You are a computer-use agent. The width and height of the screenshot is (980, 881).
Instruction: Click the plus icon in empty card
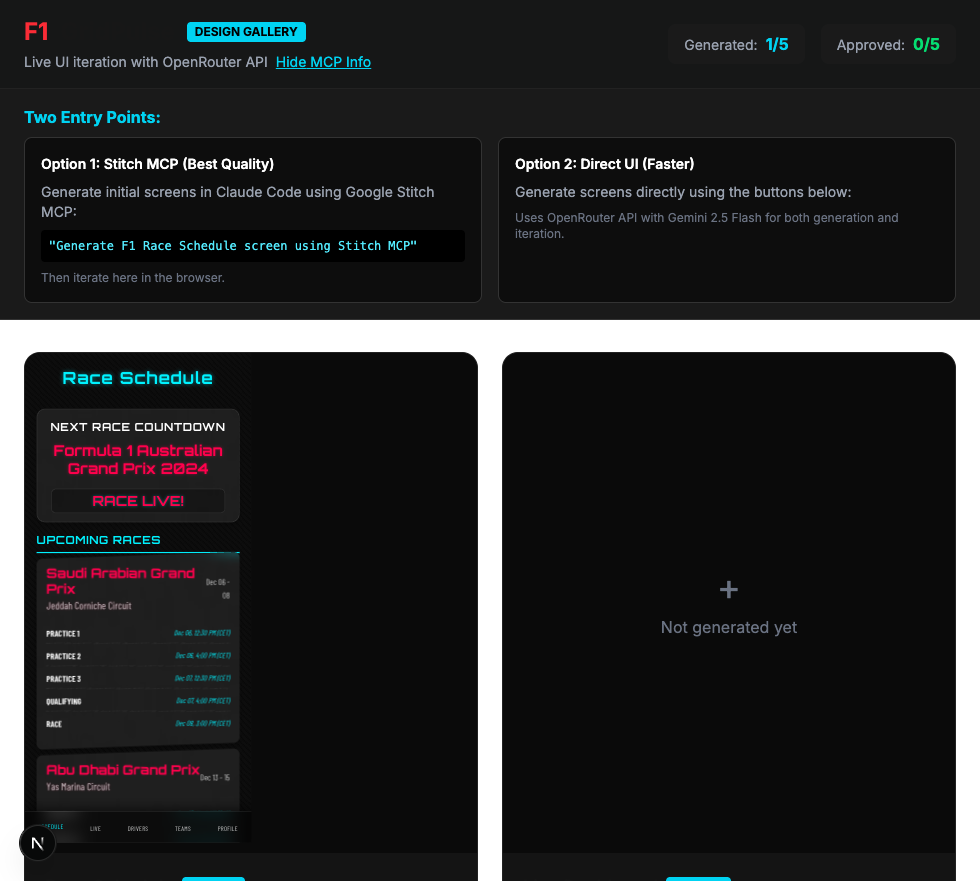tap(729, 590)
